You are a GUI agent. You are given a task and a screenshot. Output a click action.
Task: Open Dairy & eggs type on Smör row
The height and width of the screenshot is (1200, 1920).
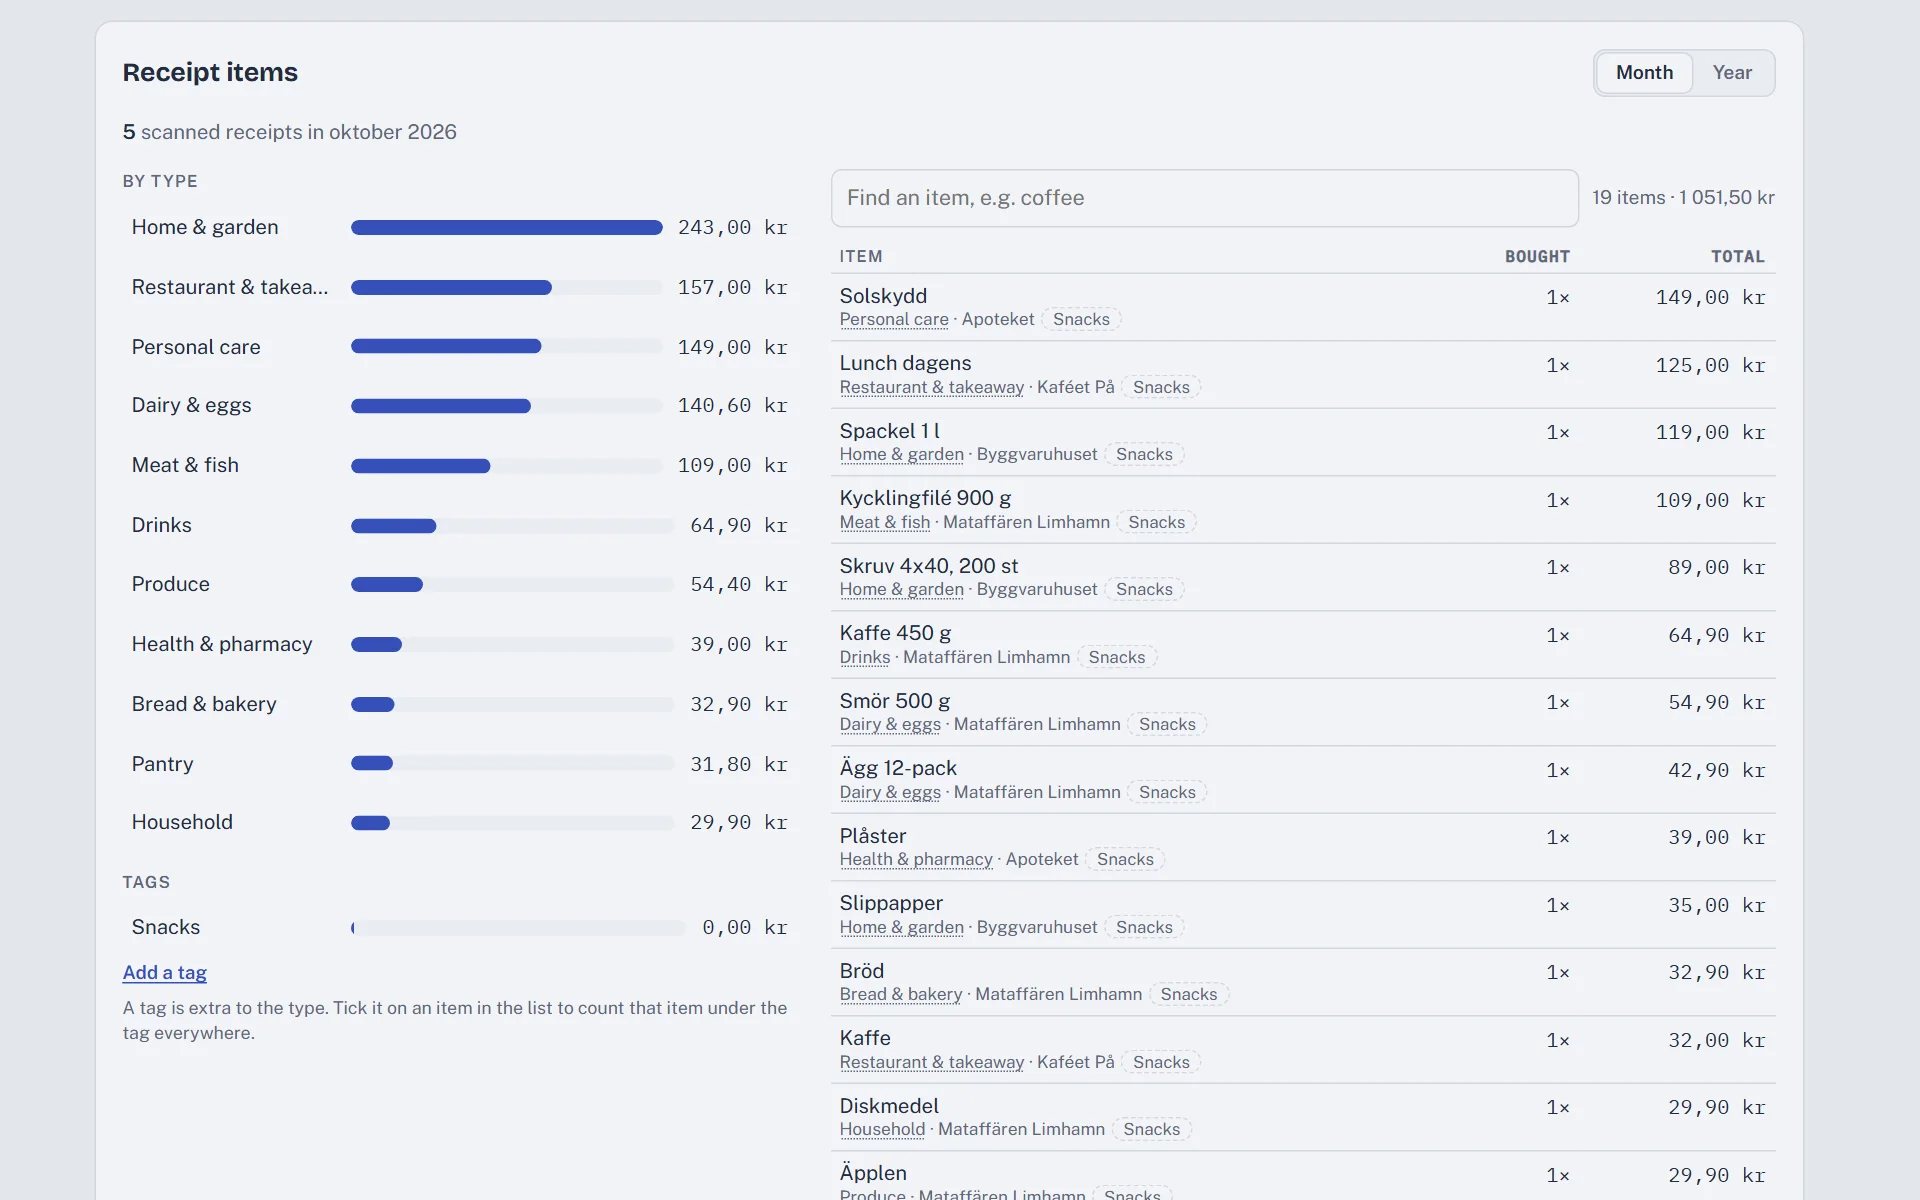[890, 724]
